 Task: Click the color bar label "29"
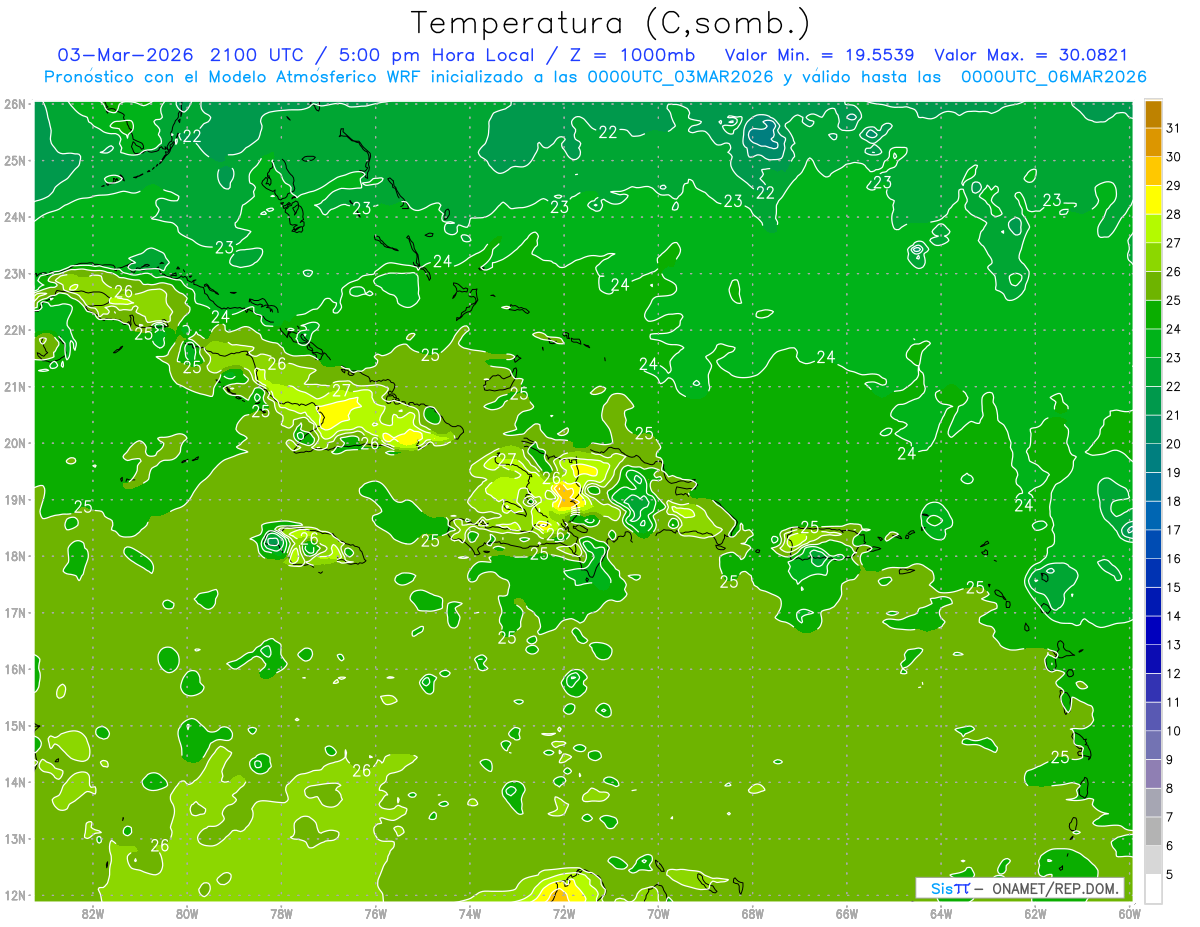tap(1173, 186)
